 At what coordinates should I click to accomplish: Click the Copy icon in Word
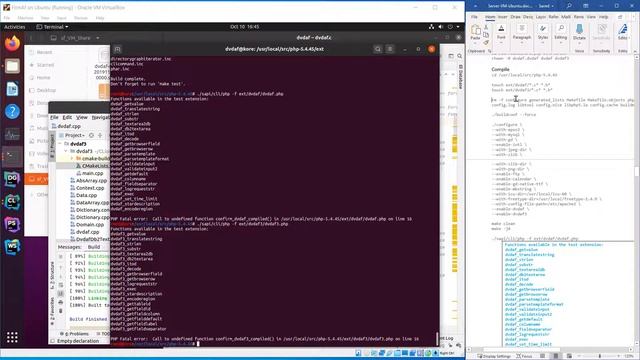point(486,35)
